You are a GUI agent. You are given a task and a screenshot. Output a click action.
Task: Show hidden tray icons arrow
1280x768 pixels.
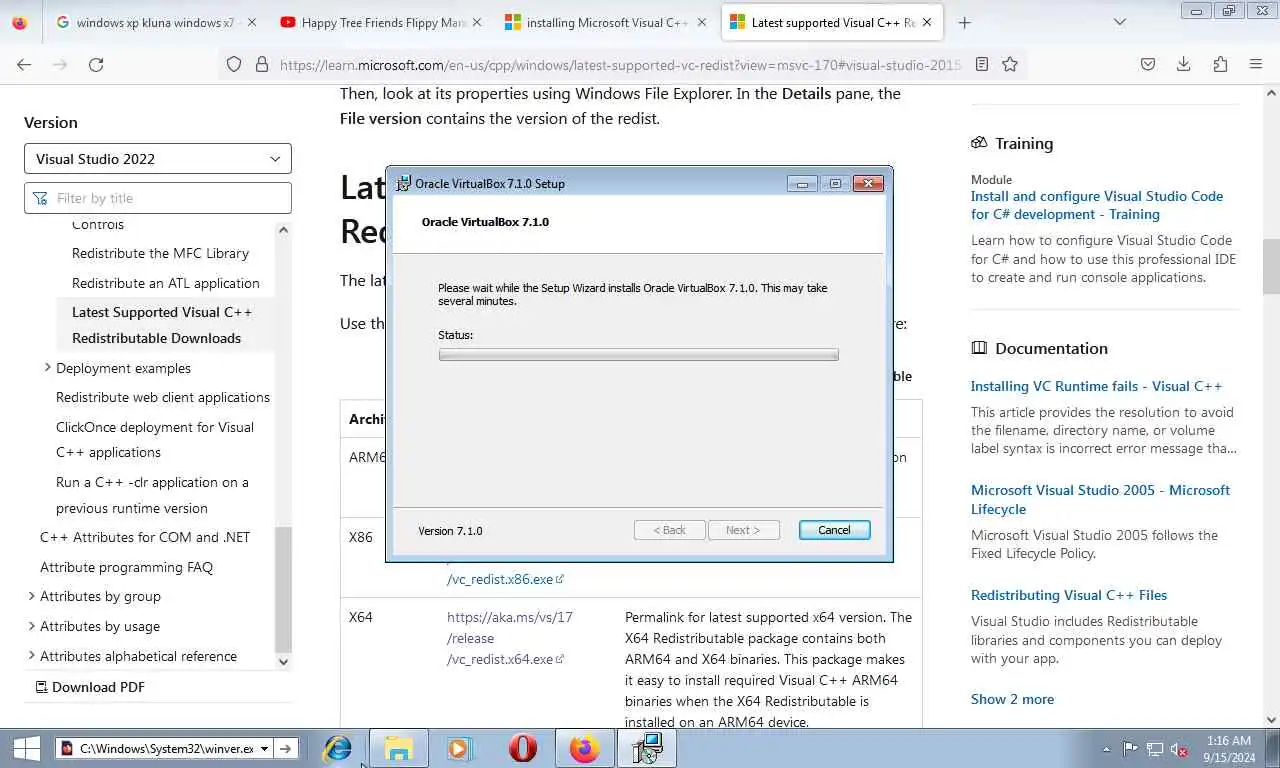(x=1106, y=749)
